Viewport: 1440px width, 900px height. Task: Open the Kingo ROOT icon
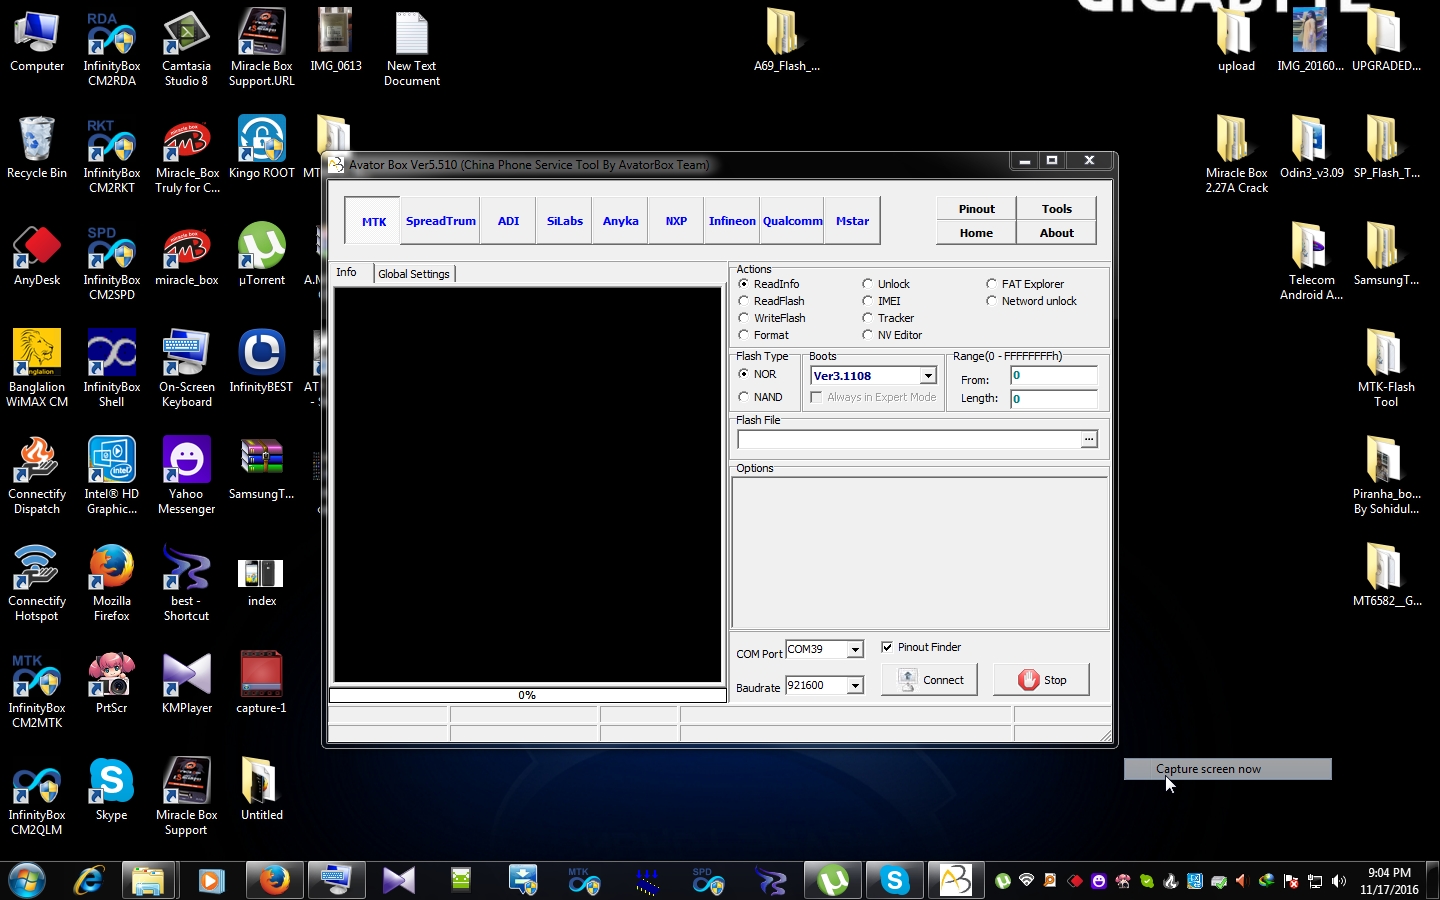[x=262, y=148]
